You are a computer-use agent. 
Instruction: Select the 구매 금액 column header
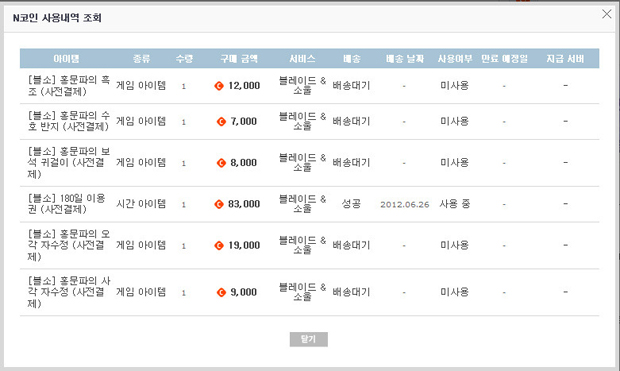(239, 59)
